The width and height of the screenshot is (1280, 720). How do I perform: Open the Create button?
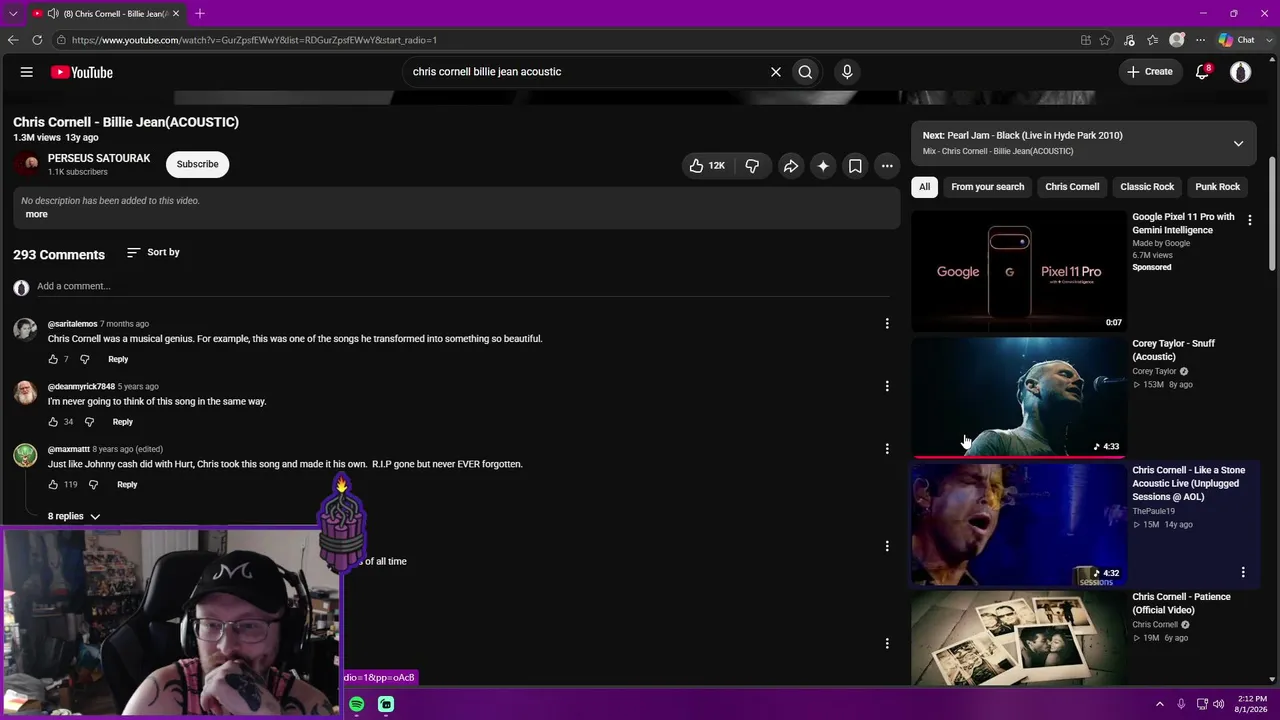point(1150,72)
